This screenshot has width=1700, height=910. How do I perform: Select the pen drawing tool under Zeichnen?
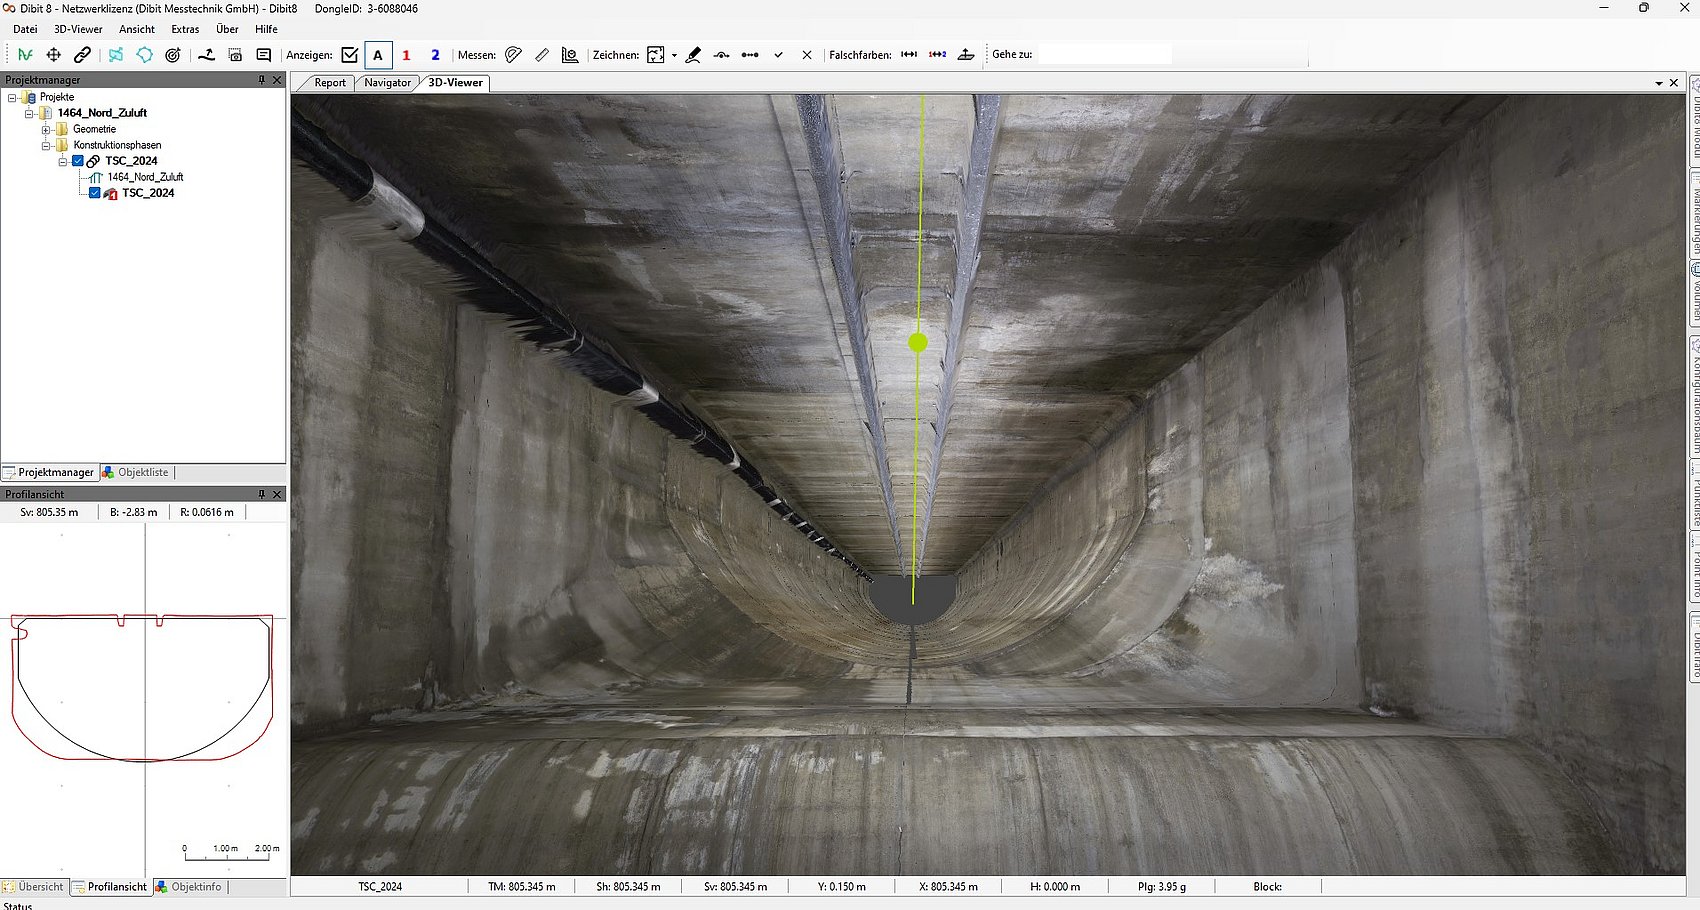693,55
